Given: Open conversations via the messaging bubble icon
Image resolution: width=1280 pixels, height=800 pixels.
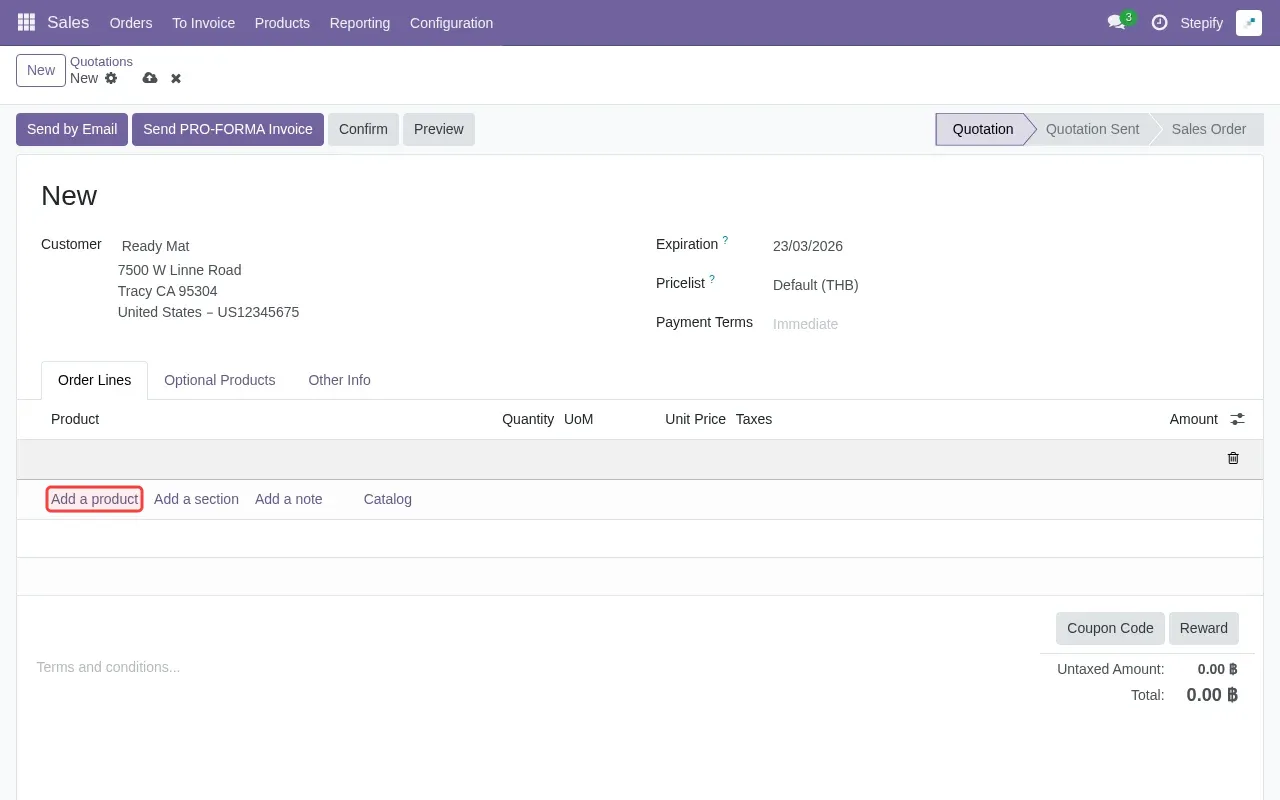Looking at the screenshot, I should click(1116, 23).
